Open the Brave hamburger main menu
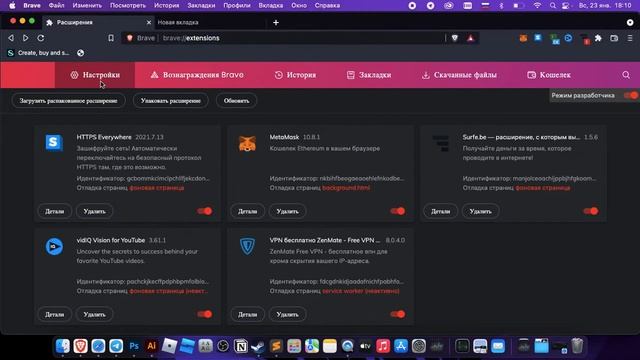Screen dimensions: 640x360 (x=630, y=38)
